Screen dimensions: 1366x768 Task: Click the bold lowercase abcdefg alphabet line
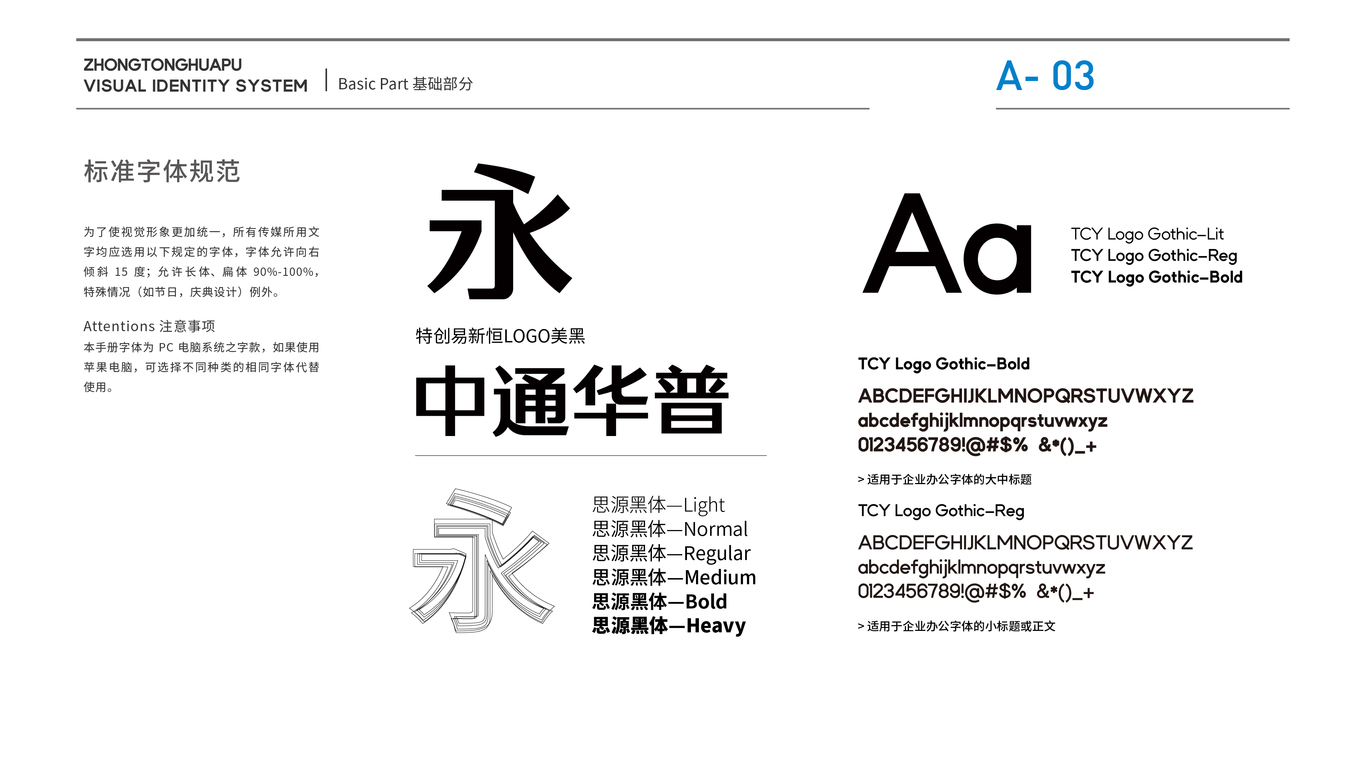pyautogui.click(x=983, y=421)
